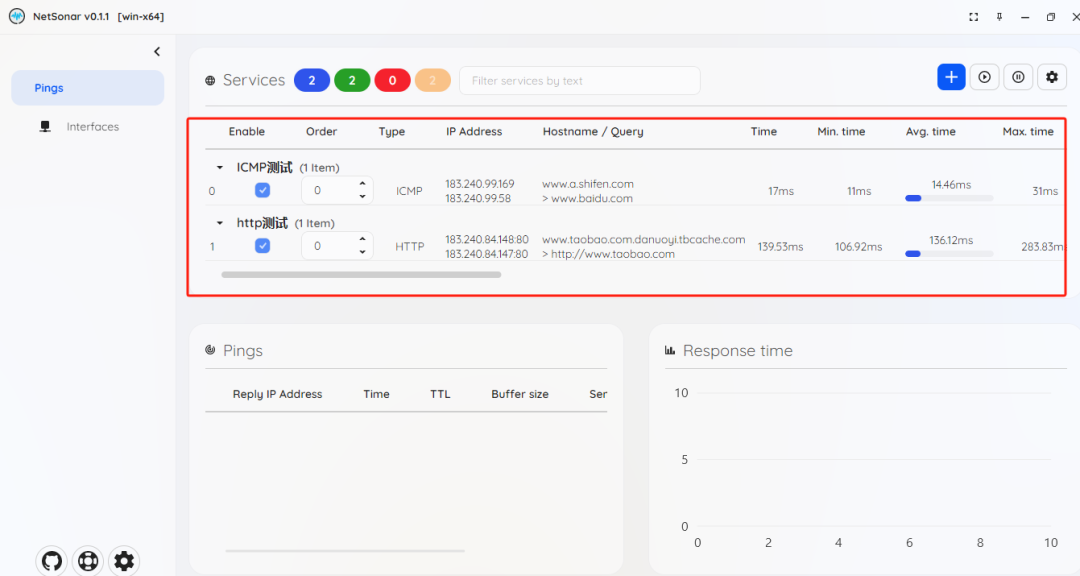Click the NetSonar app logo
The width and height of the screenshot is (1080, 576).
17,16
